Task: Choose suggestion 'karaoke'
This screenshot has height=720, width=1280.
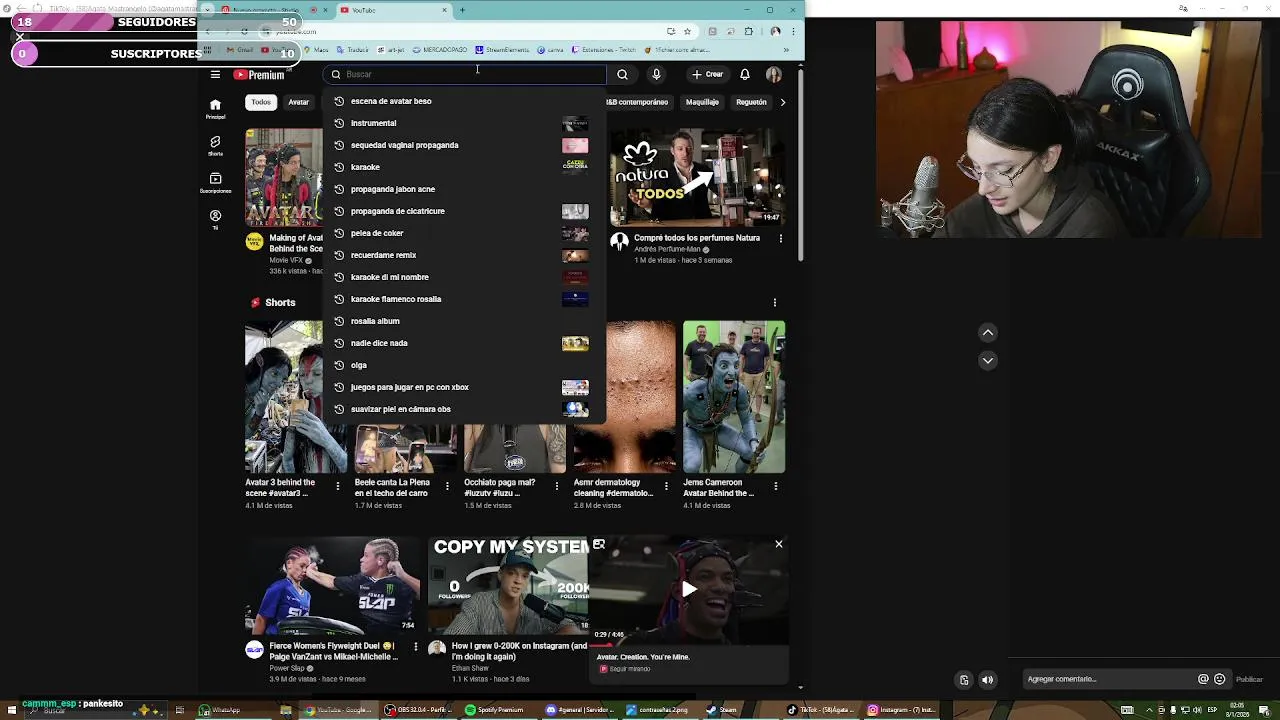Action: [464, 167]
